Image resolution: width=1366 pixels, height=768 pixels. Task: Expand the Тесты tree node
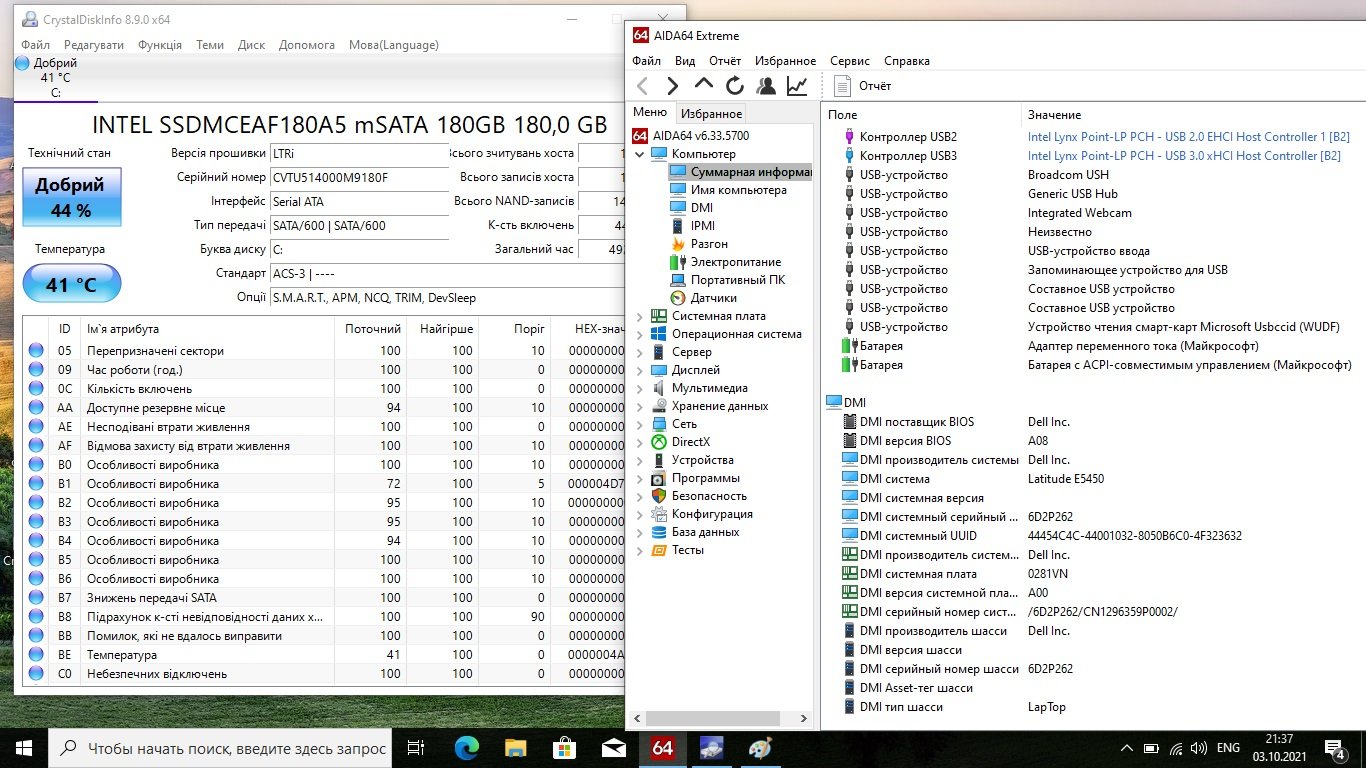pyautogui.click(x=640, y=551)
